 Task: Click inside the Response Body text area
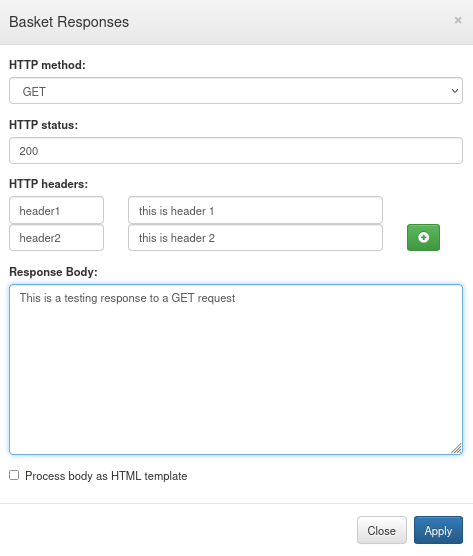pos(236,369)
